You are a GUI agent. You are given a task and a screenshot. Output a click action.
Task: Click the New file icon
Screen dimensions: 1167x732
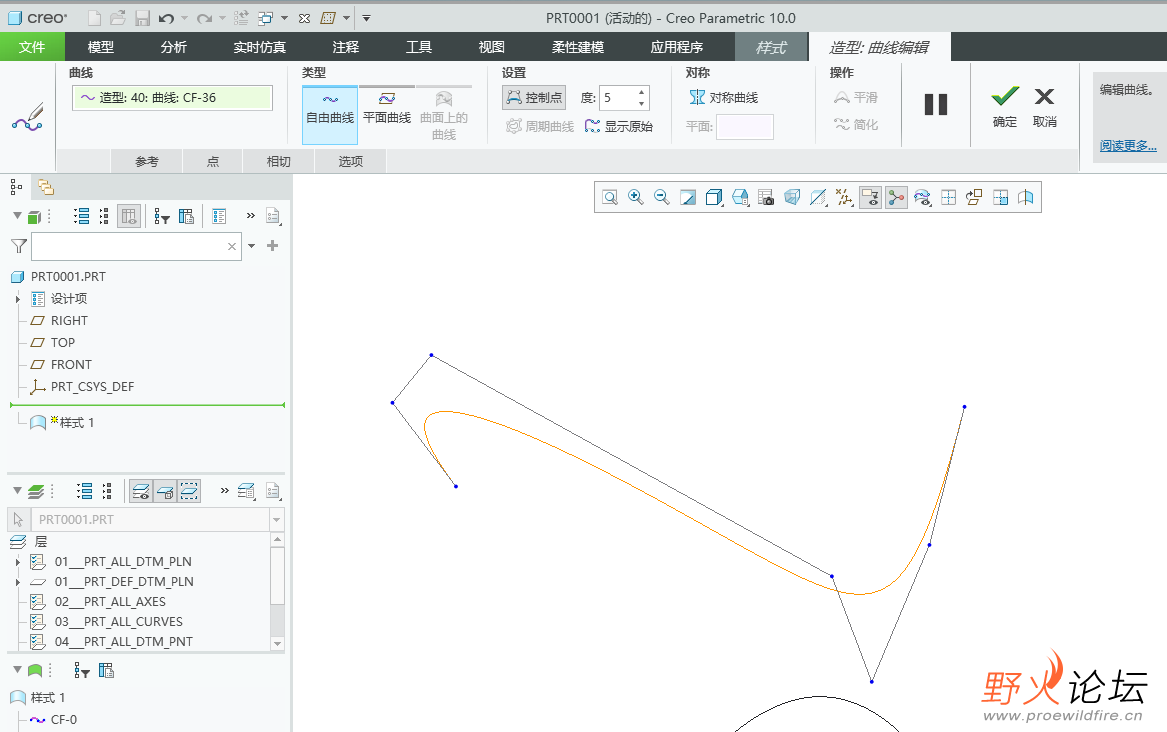(94, 18)
